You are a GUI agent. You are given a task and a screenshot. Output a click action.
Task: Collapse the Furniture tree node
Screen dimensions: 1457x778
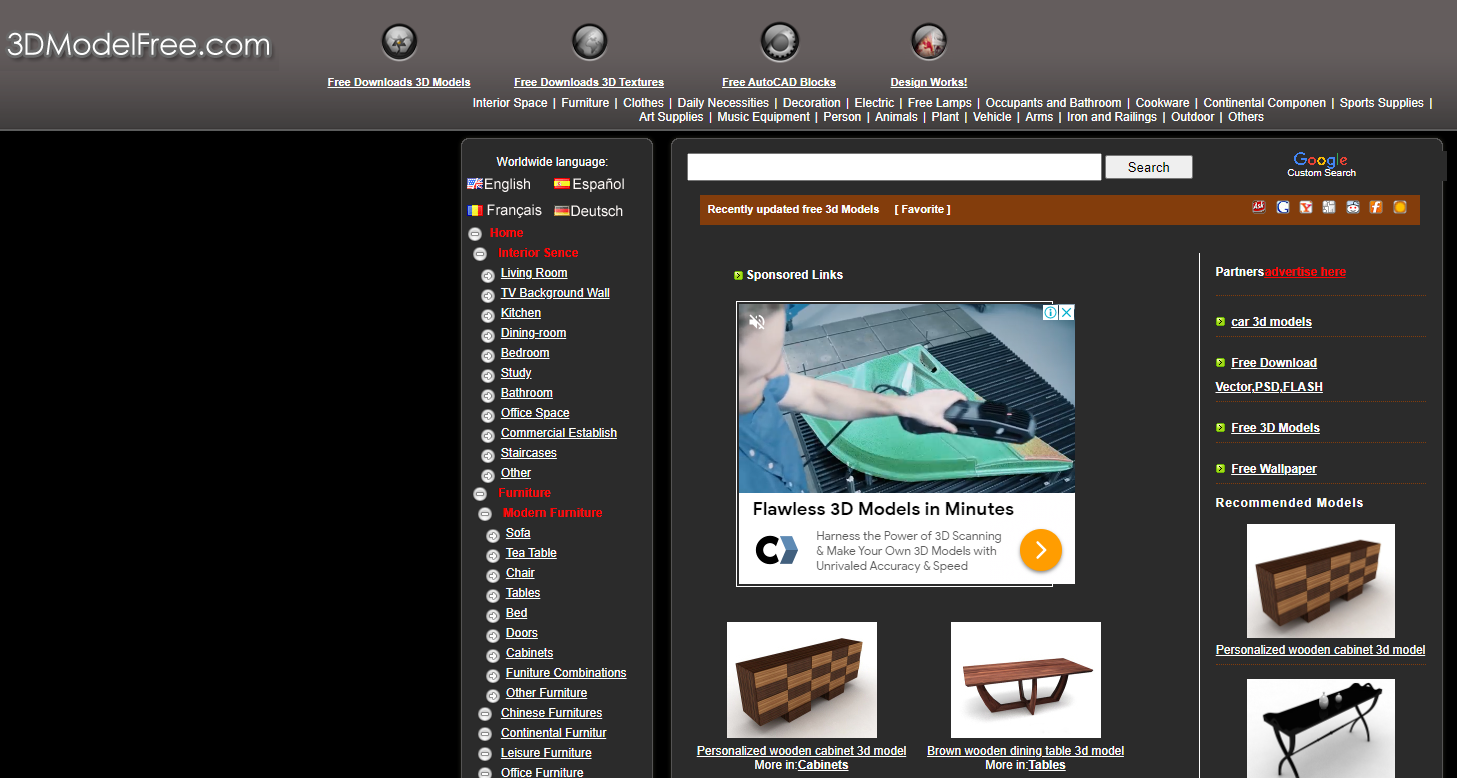pyautogui.click(x=480, y=494)
